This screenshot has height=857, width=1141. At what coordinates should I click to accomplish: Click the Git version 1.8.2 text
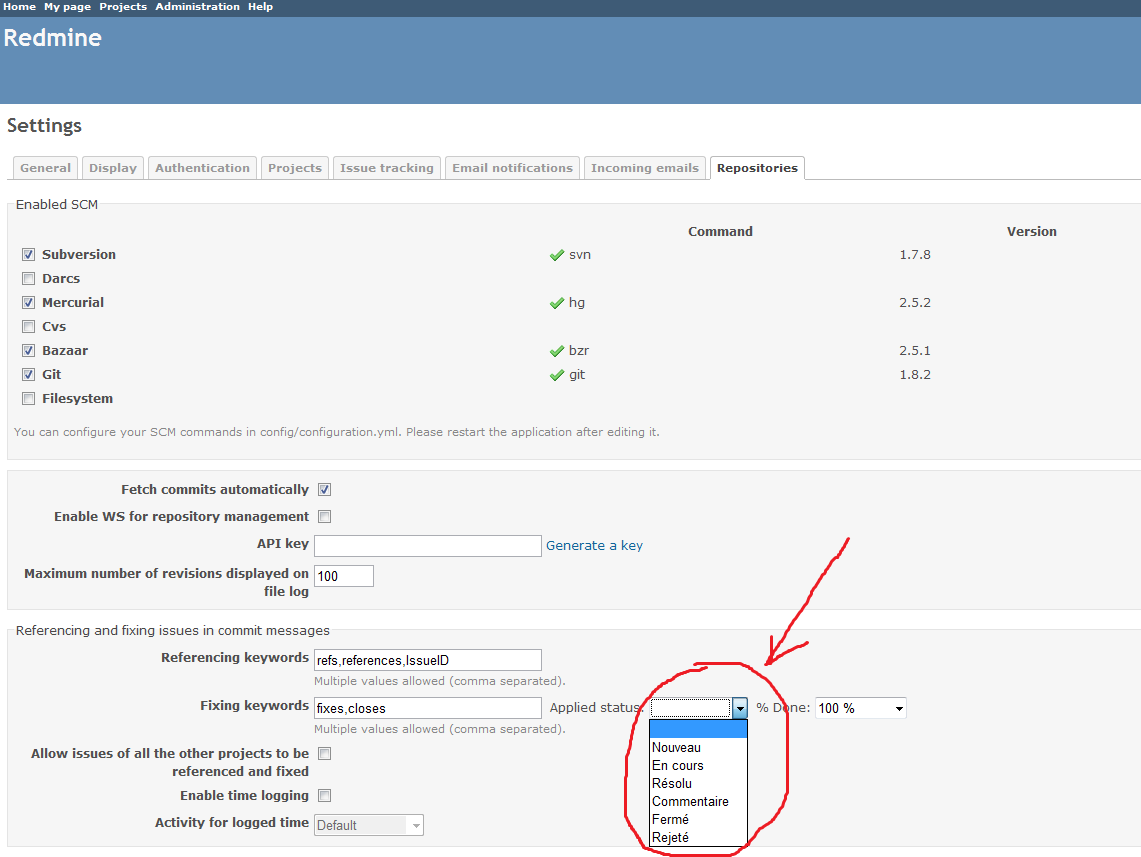pos(915,375)
